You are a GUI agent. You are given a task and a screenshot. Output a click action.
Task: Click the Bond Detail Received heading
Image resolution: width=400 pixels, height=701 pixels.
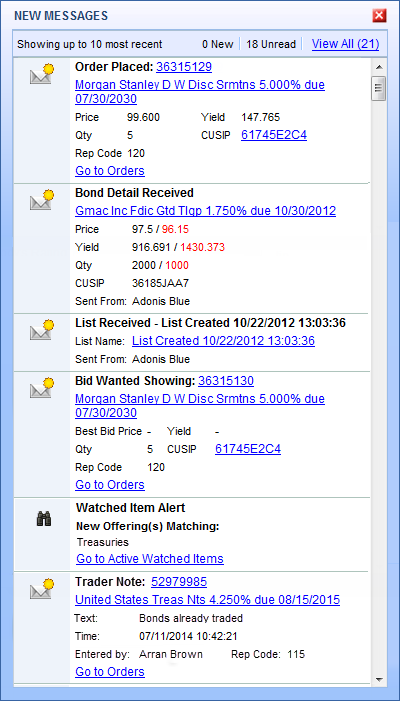click(x=135, y=193)
